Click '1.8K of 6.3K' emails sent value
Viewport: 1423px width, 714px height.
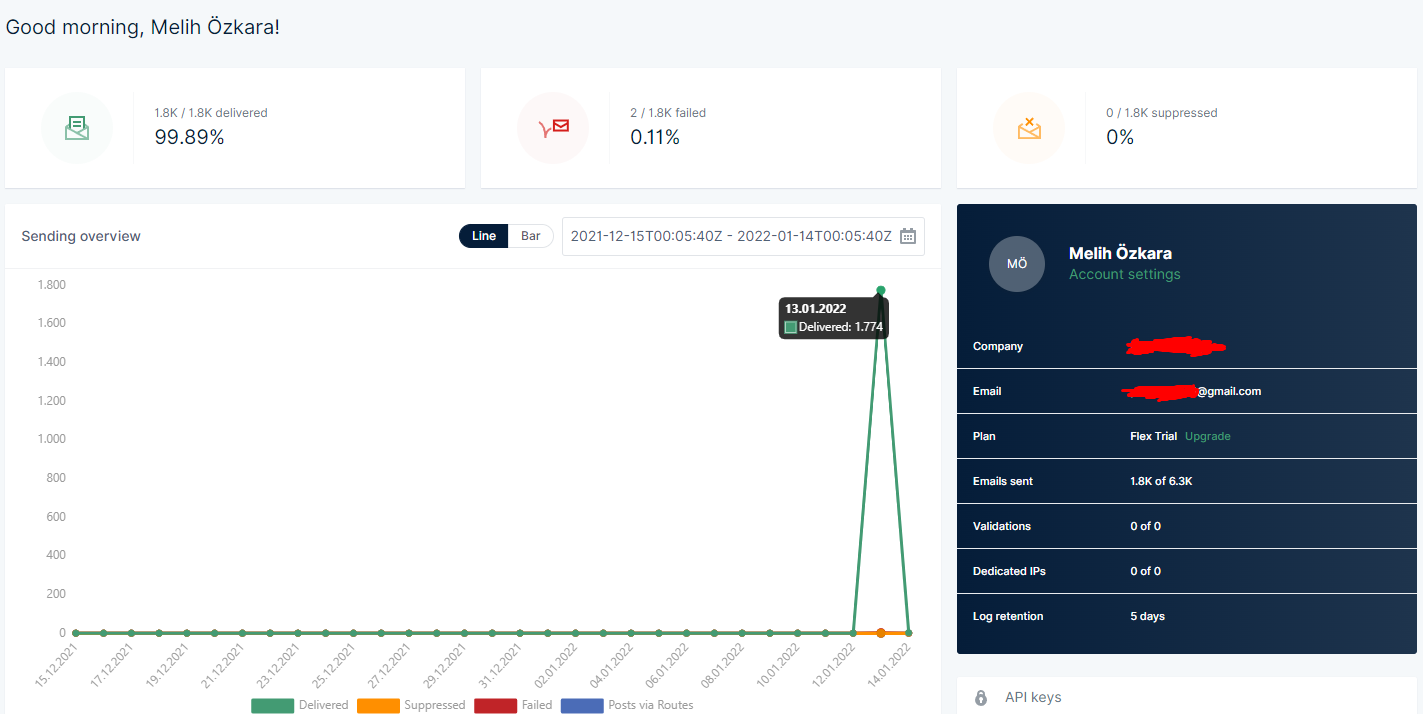pyautogui.click(x=1161, y=481)
